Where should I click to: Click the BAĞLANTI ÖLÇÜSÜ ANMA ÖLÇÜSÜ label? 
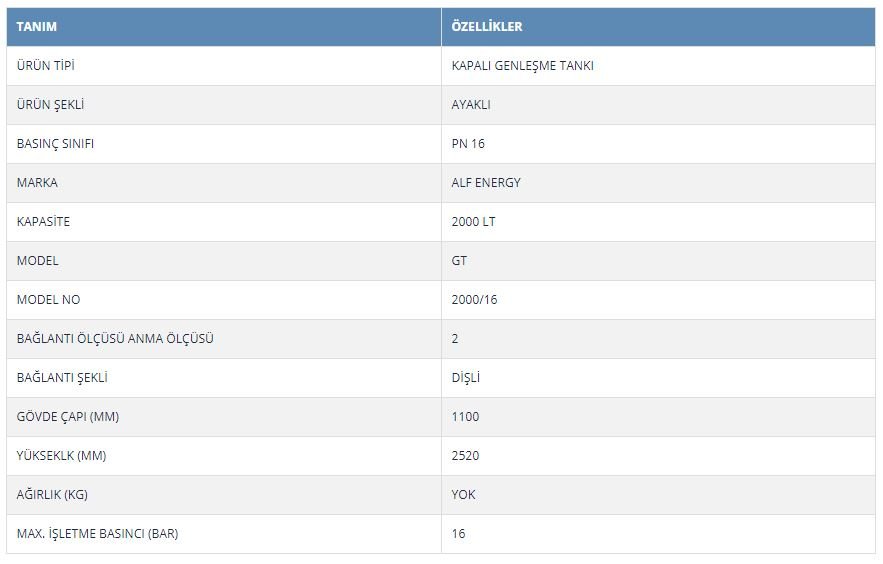click(115, 338)
